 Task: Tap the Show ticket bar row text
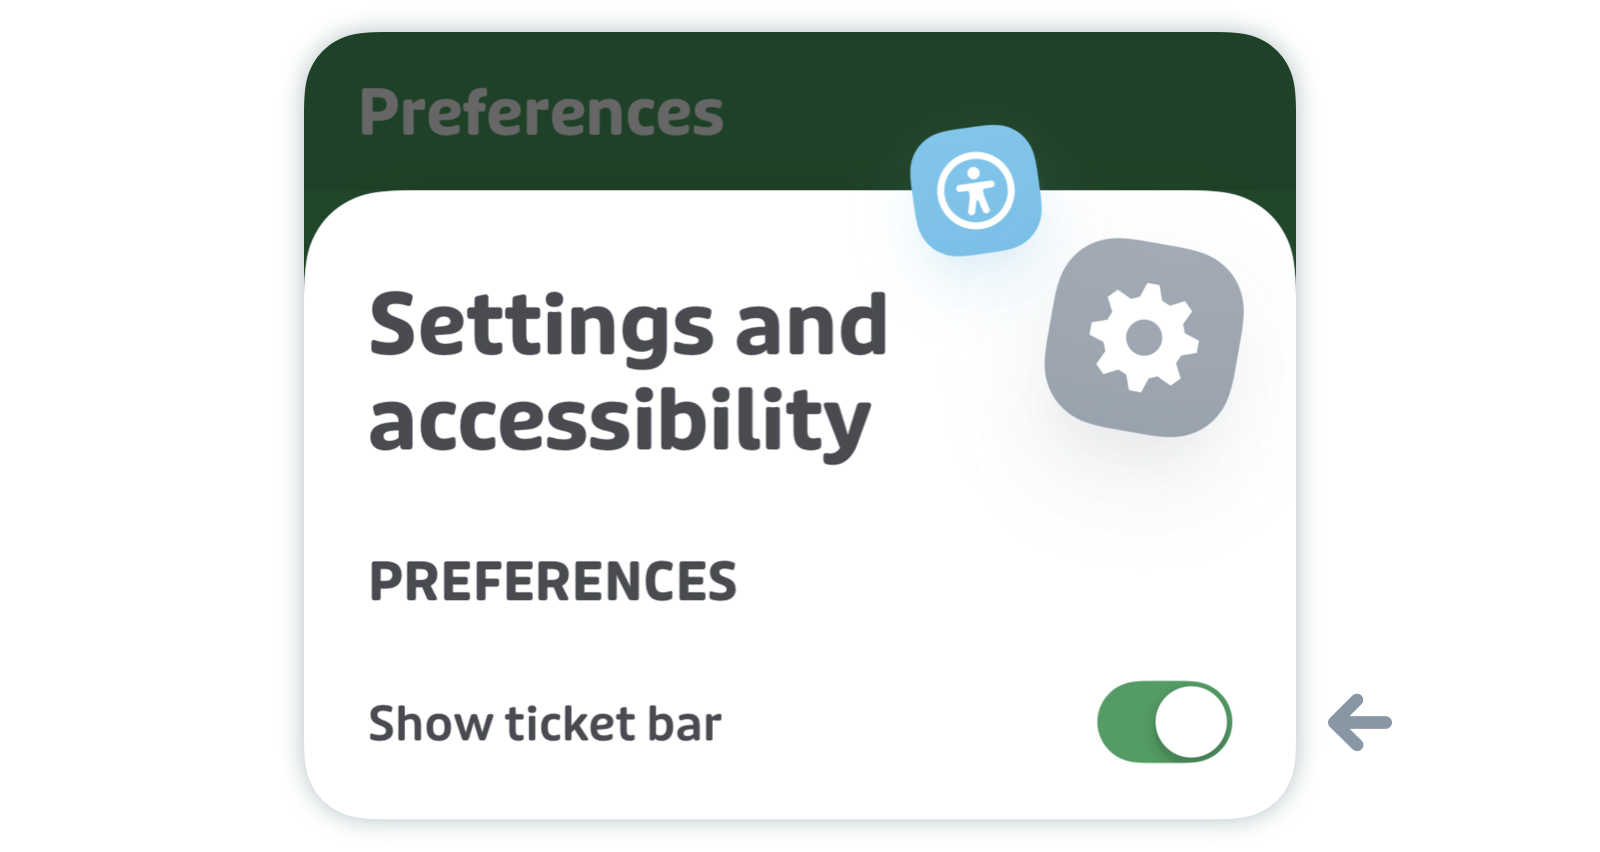click(x=545, y=723)
